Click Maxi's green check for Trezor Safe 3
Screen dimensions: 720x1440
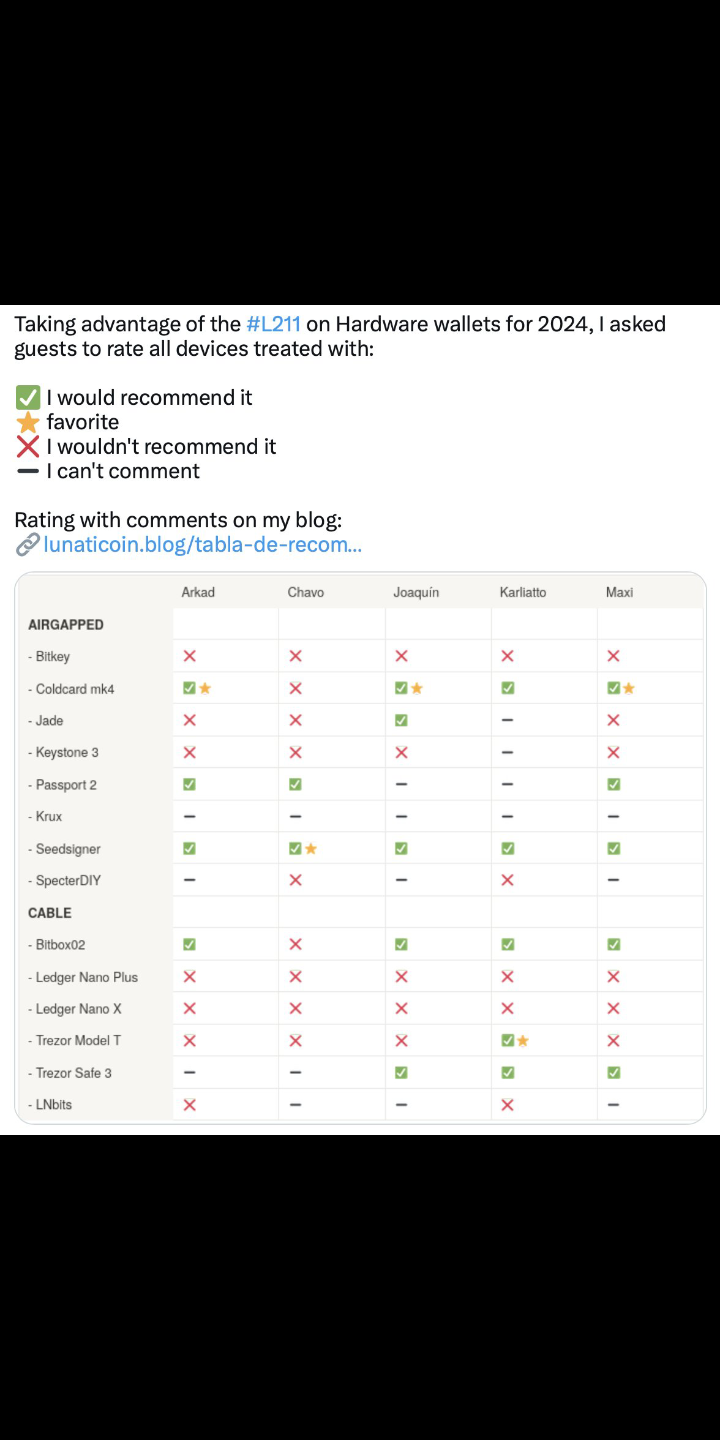click(614, 1073)
